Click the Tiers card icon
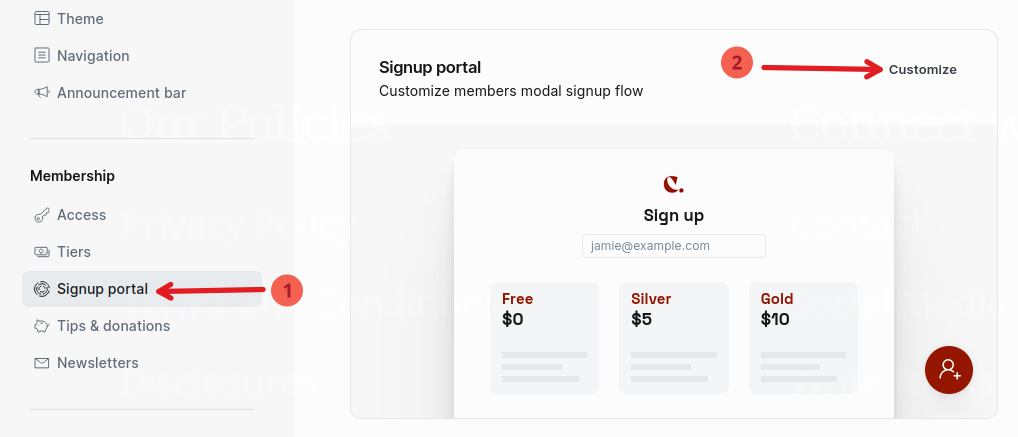1018x437 pixels. [41, 252]
